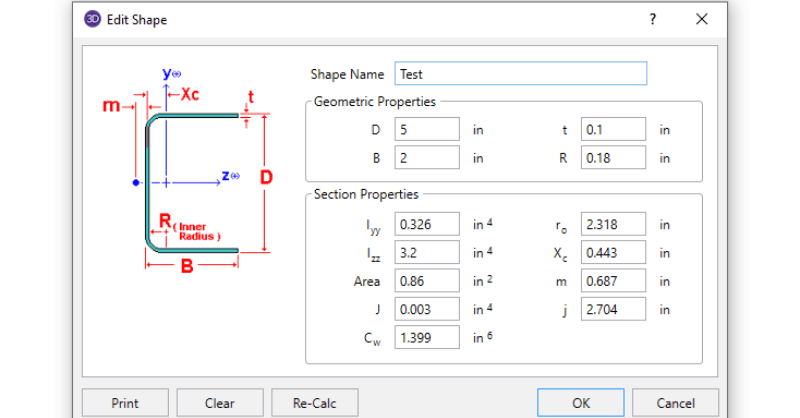800x418 pixels.
Task: Select the torsional constant J field
Action: 427,309
